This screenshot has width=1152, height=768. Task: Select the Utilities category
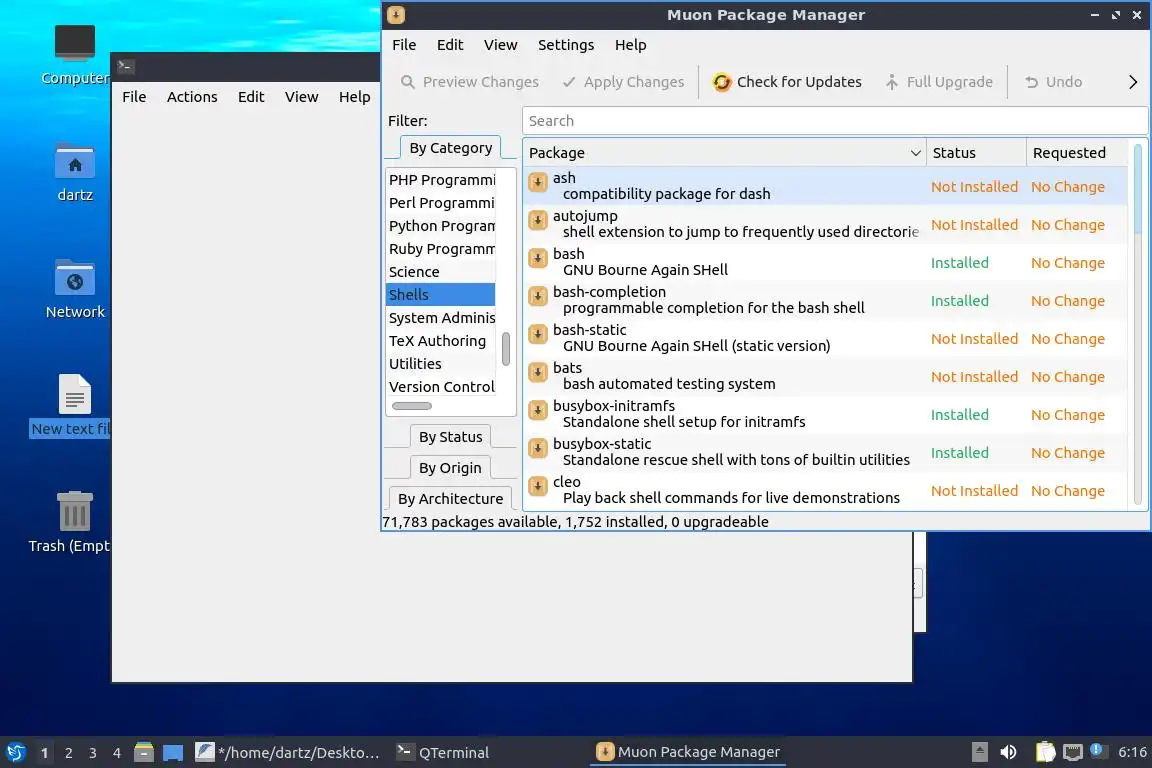[440, 364]
